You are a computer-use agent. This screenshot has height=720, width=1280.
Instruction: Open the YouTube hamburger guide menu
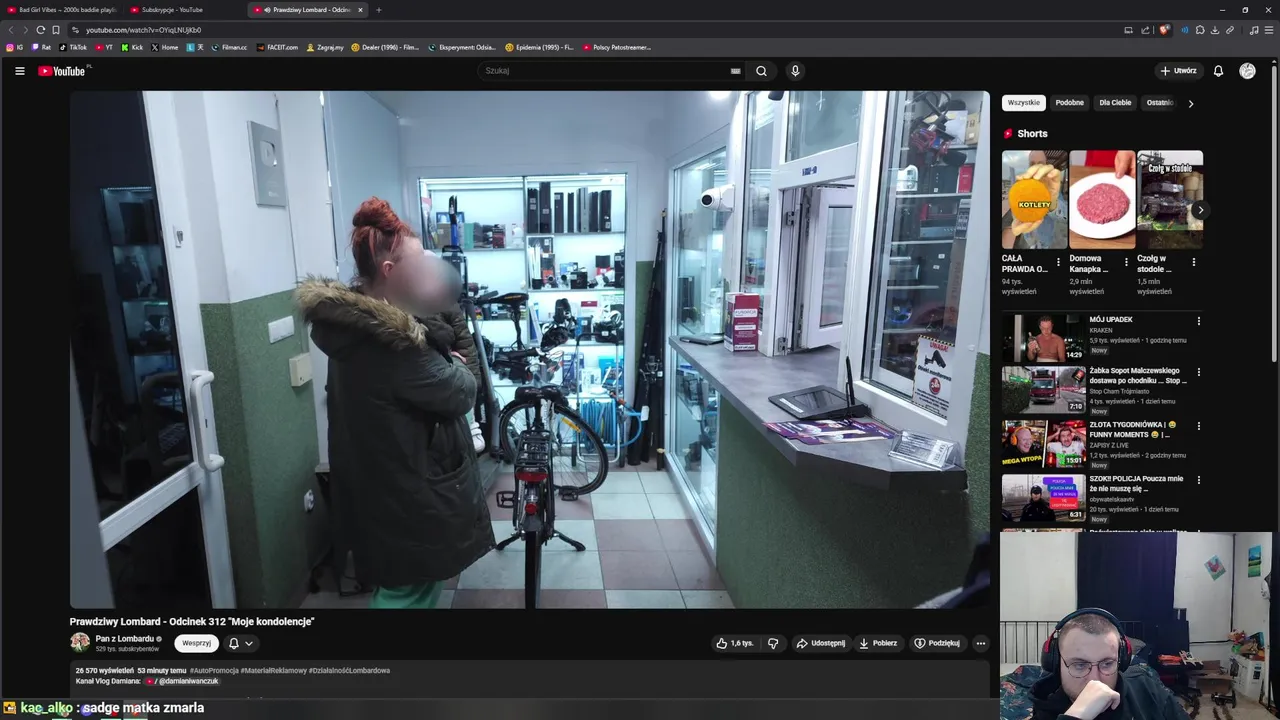tap(19, 71)
